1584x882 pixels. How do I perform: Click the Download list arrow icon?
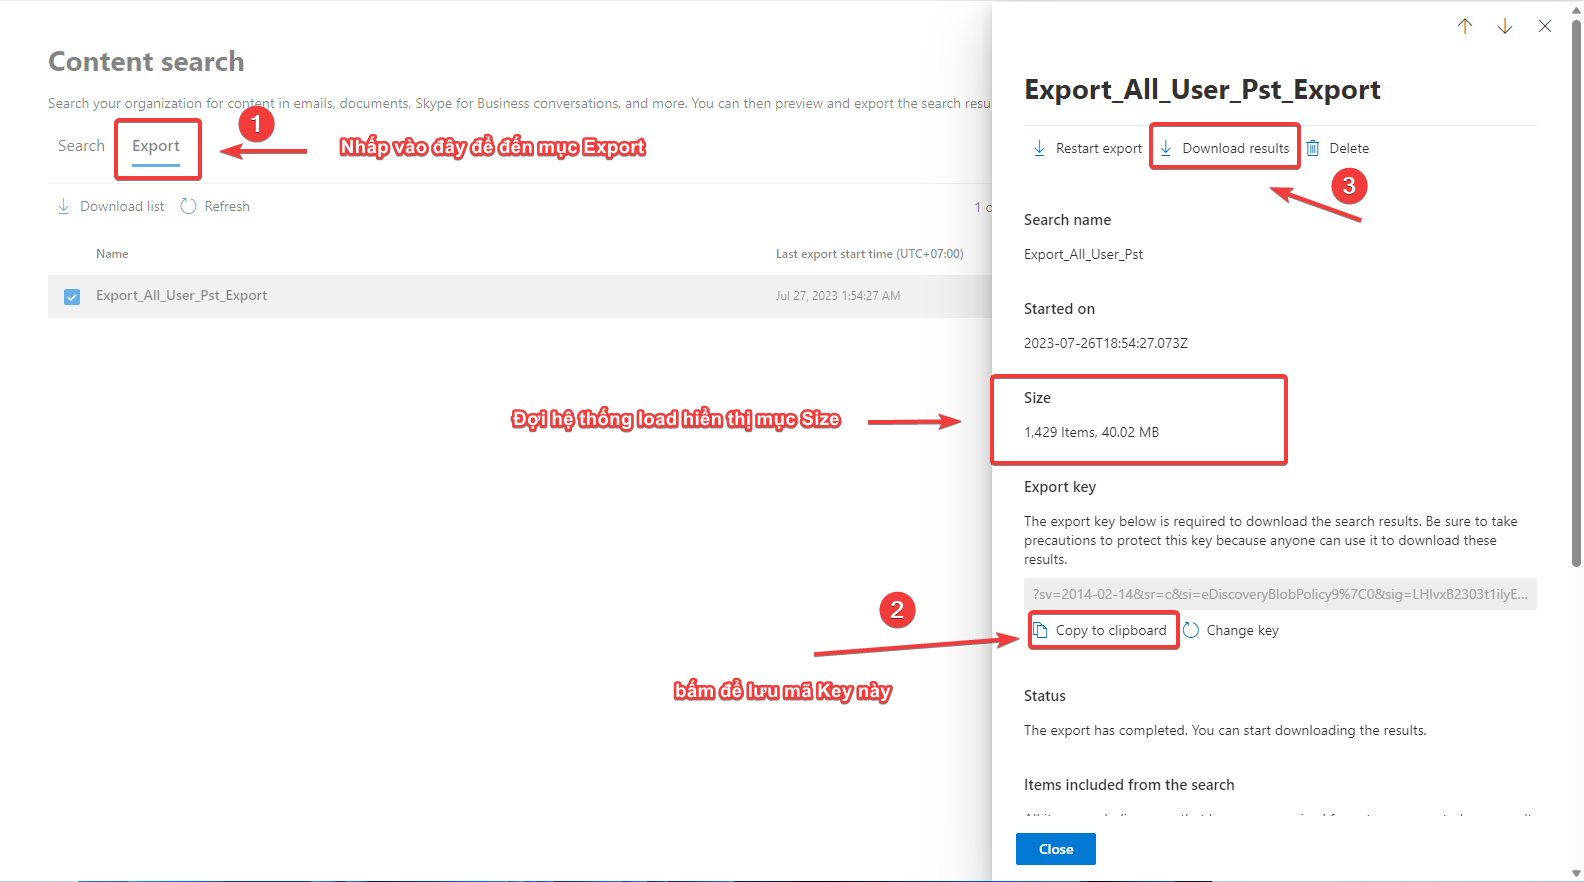pos(64,206)
